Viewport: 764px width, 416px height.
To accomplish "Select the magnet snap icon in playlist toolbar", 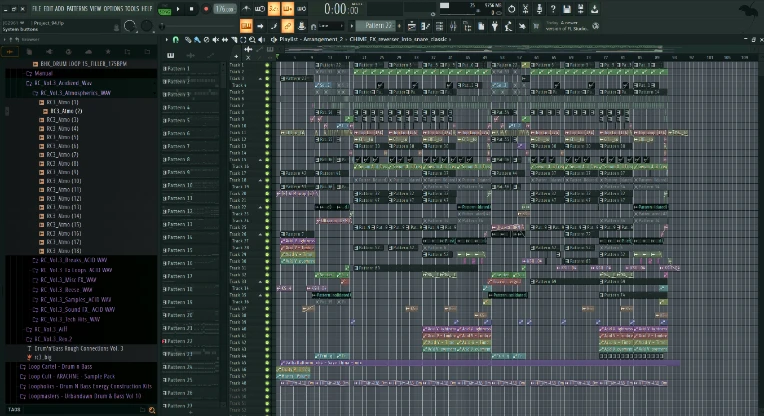I will 174,40.
